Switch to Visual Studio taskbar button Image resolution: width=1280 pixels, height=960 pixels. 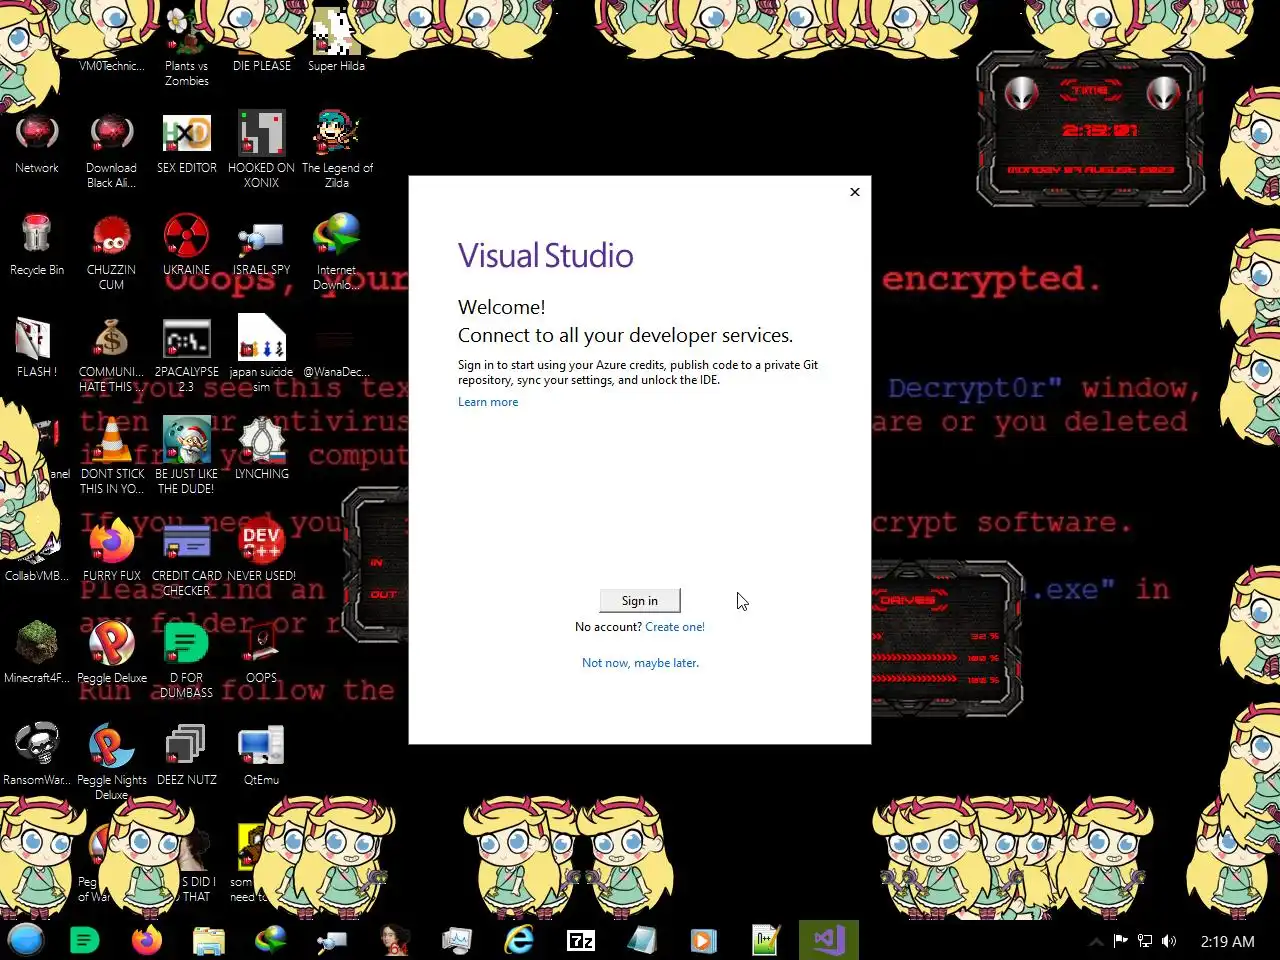[829, 940]
